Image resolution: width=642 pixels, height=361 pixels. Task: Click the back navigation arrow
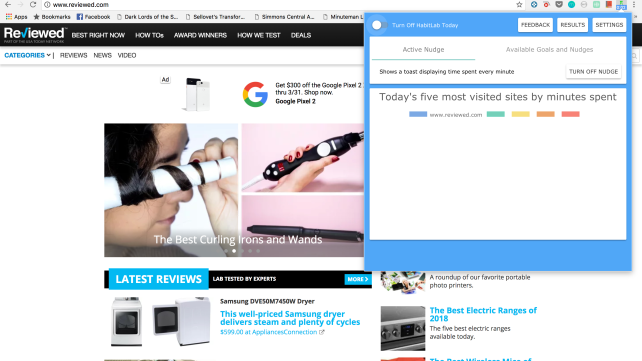click(8, 5)
